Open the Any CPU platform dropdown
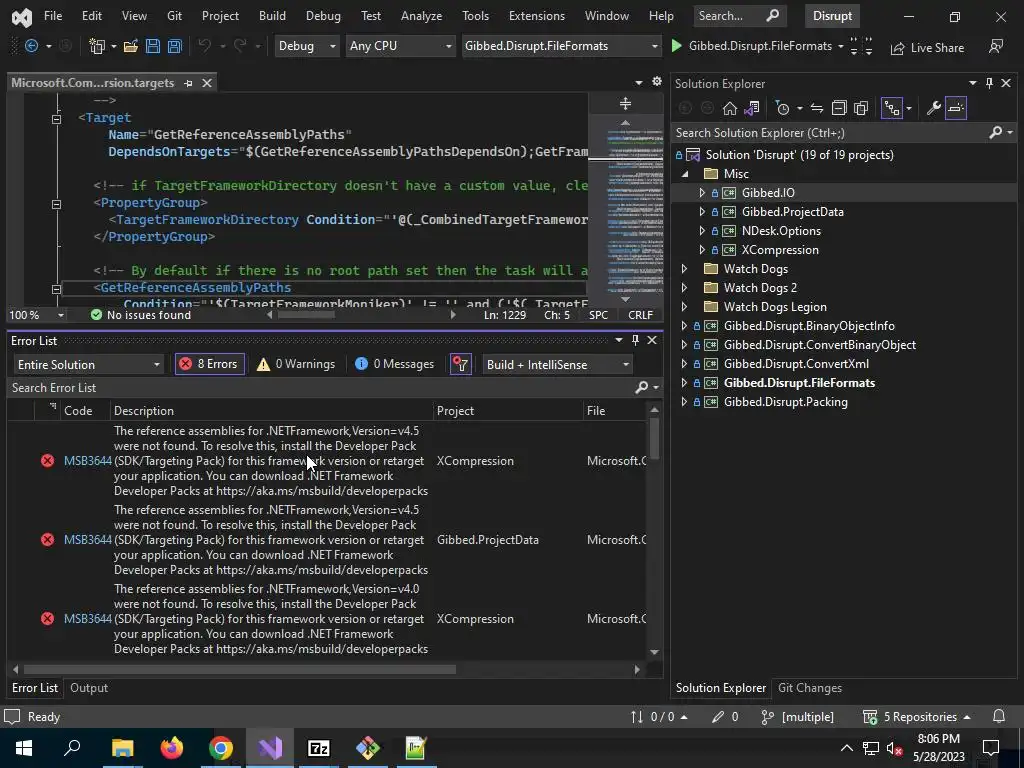 (x=400, y=46)
